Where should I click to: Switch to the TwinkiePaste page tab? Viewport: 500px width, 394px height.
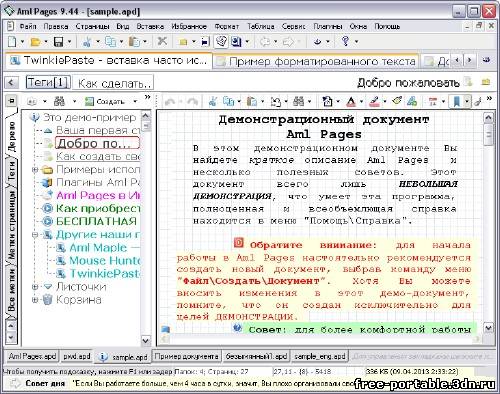[109, 61]
